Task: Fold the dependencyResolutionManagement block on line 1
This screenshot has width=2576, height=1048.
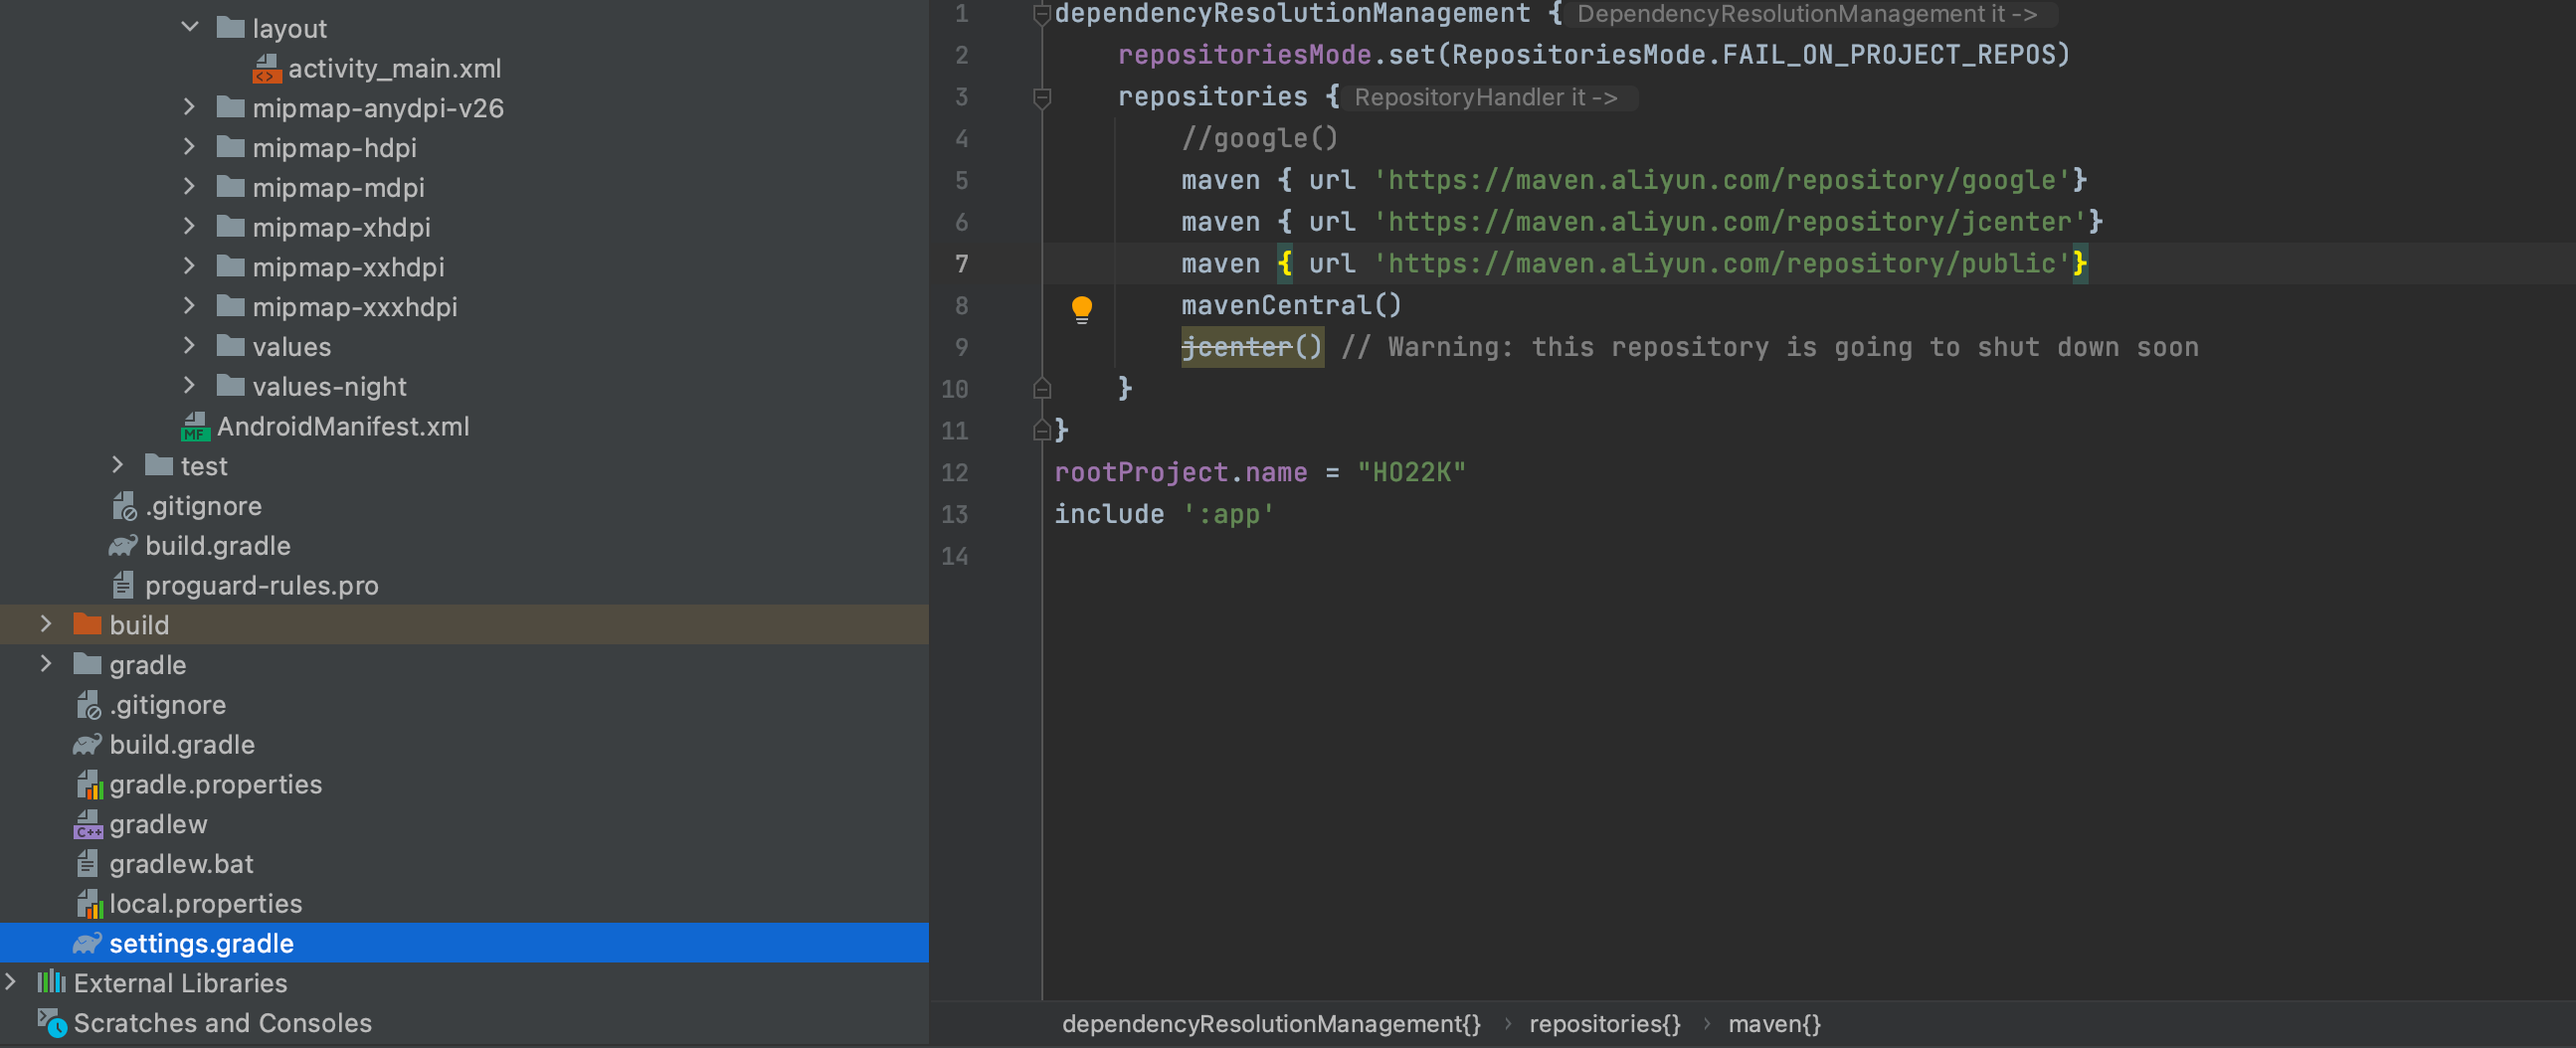Action: tap(1041, 14)
